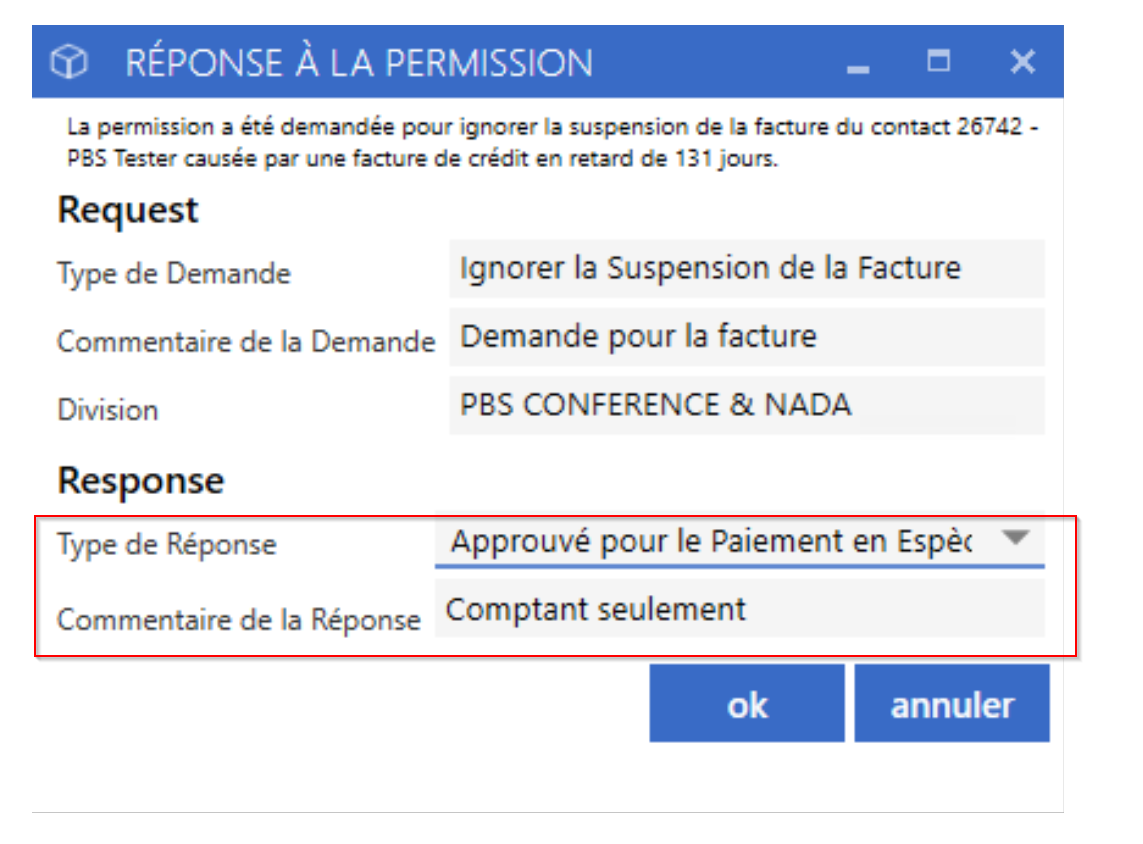Select the 'Ignorer la Suspension de la Facture' field
Image resolution: width=1143 pixels, height=844 pixels.
pos(746,268)
